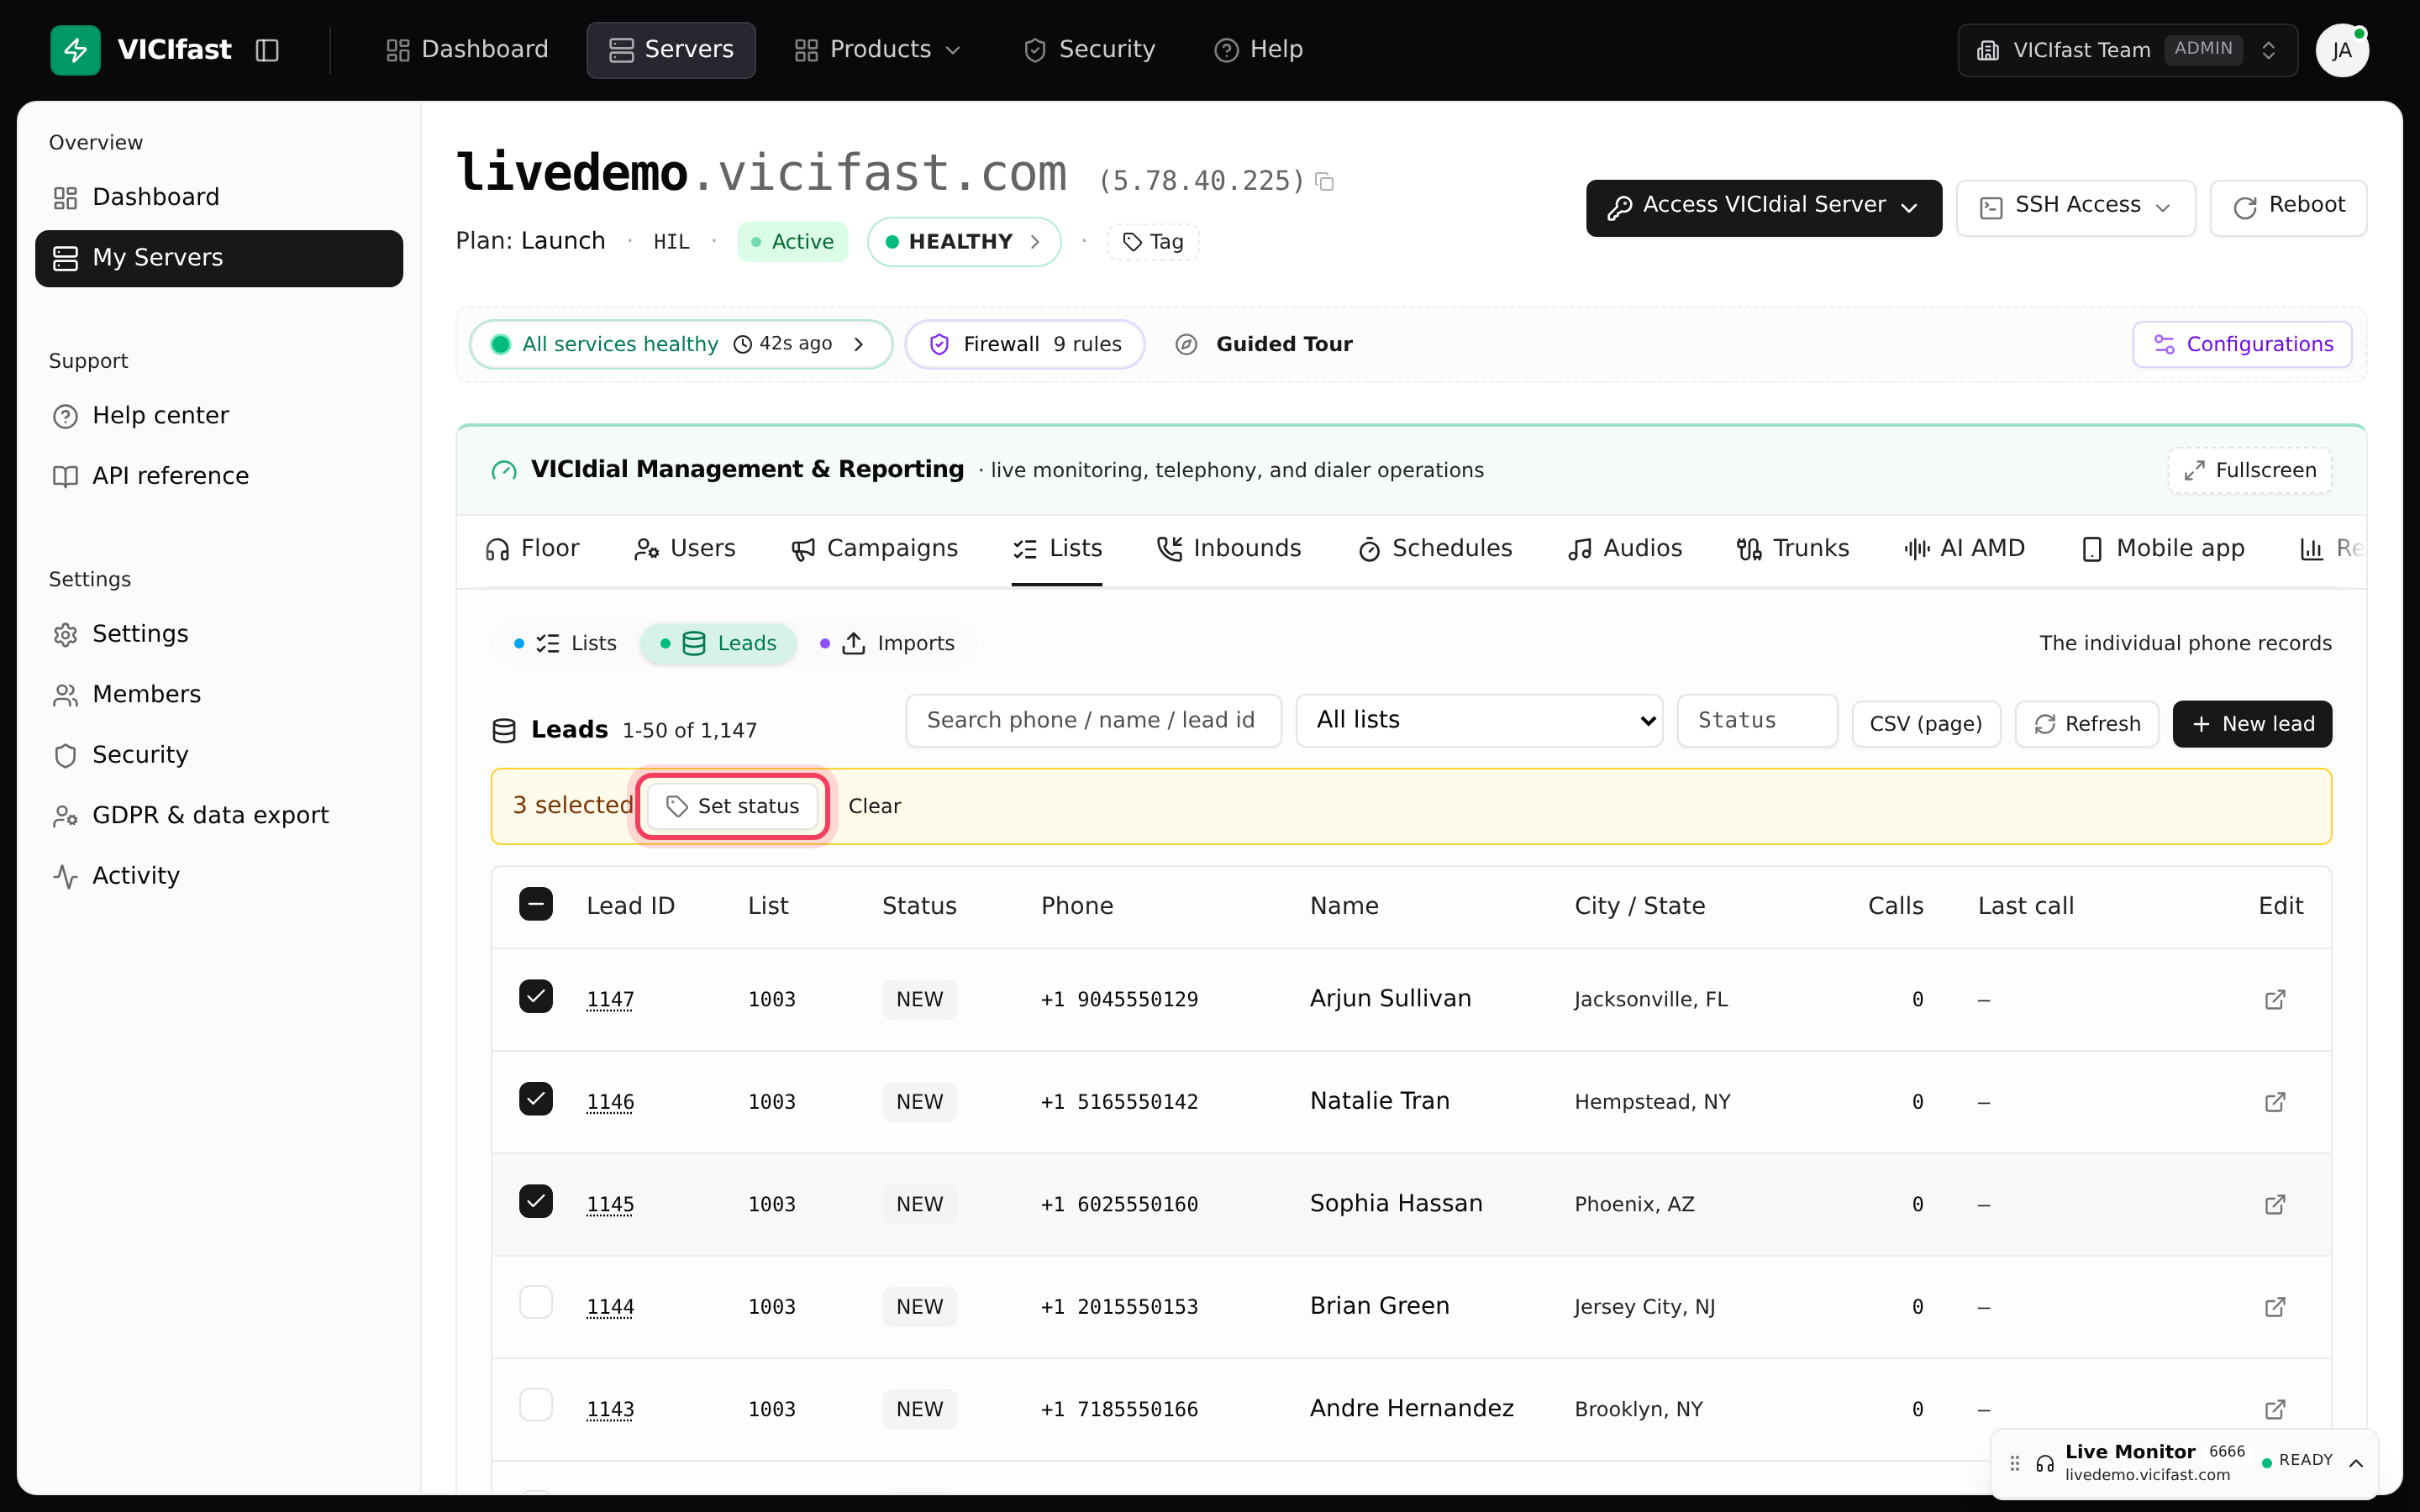Collapse sidebar with the panel toggle icon

click(x=267, y=50)
